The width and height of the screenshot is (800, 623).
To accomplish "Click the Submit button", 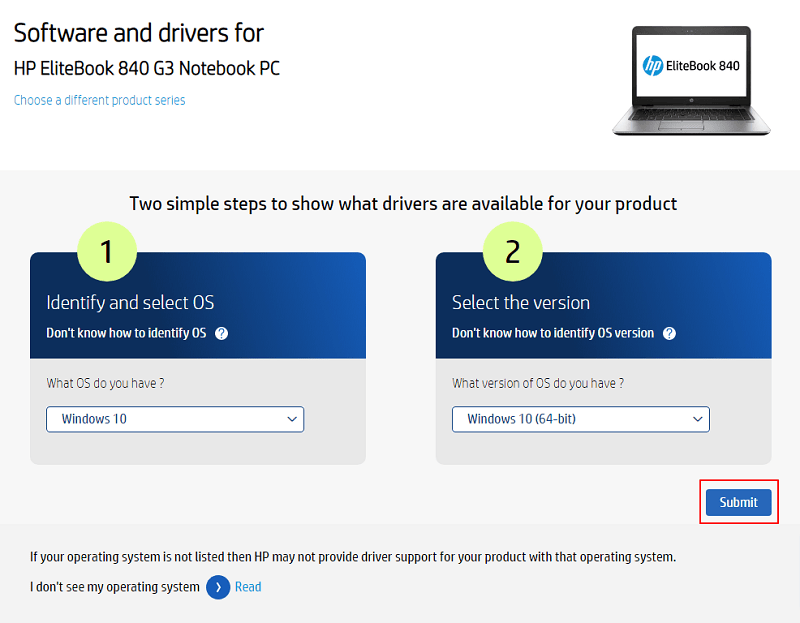I will tap(739, 503).
